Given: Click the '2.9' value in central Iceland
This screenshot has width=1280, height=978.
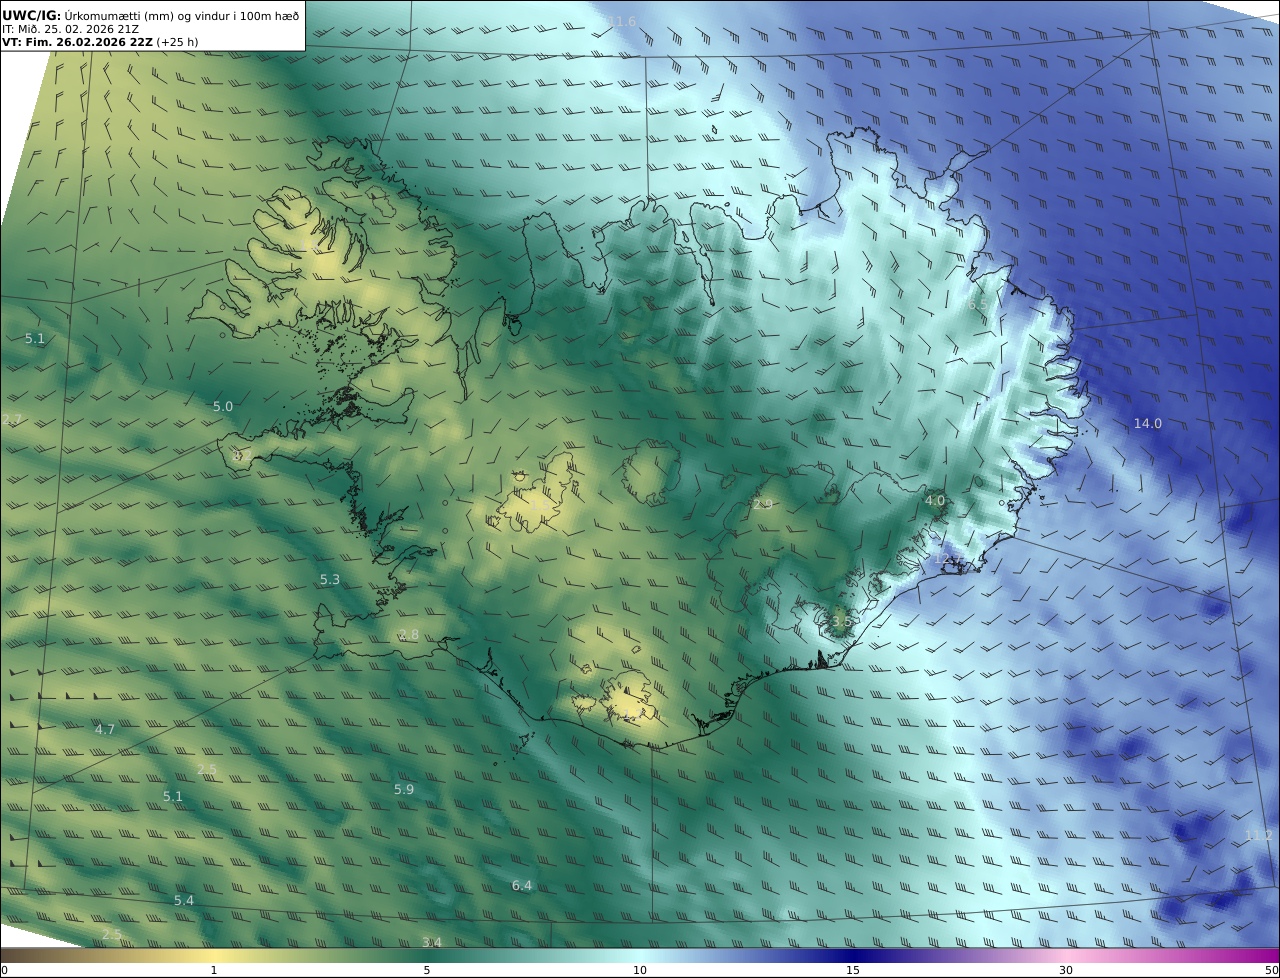Looking at the screenshot, I should [x=762, y=503].
